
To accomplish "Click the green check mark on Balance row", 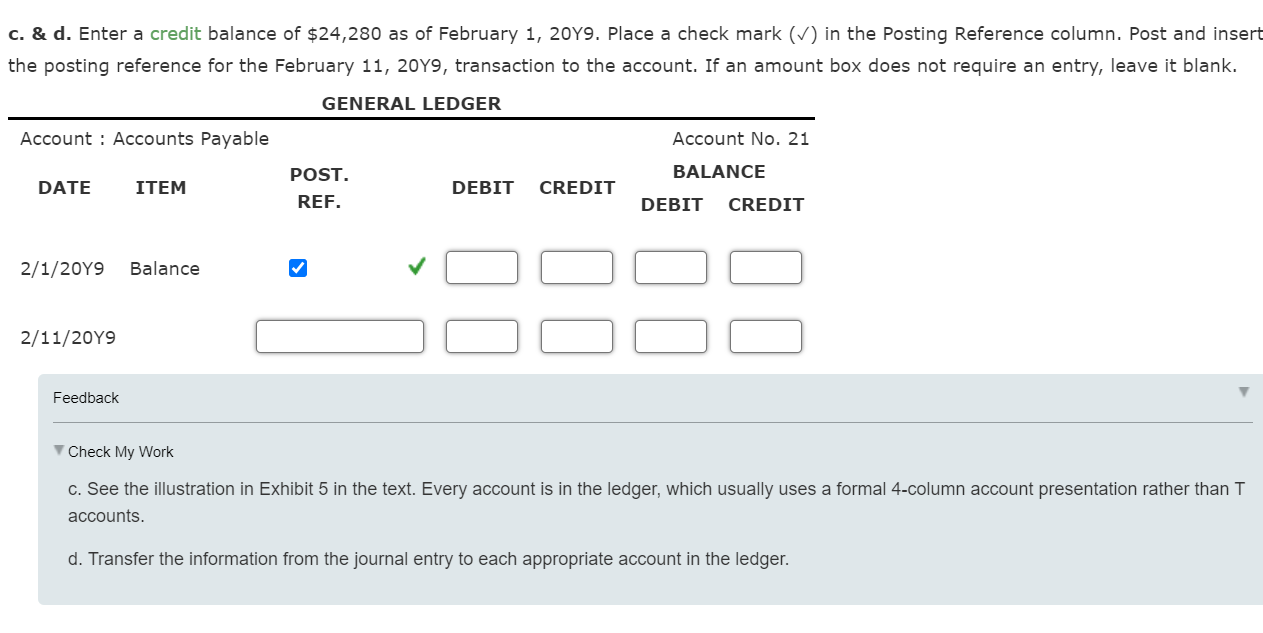I will (415, 267).
